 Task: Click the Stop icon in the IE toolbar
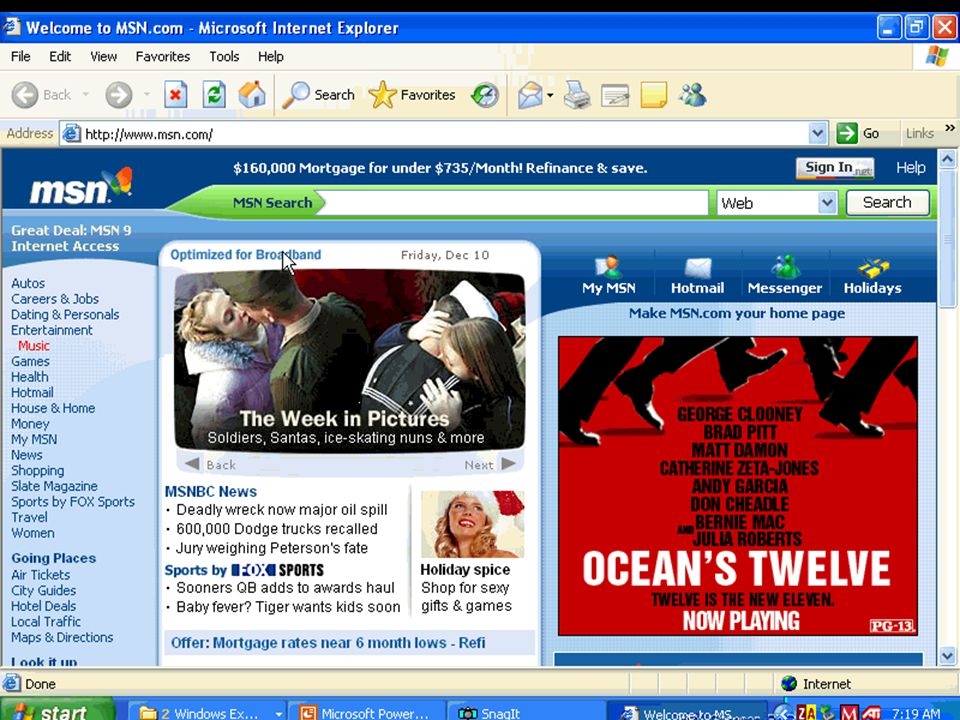(175, 95)
